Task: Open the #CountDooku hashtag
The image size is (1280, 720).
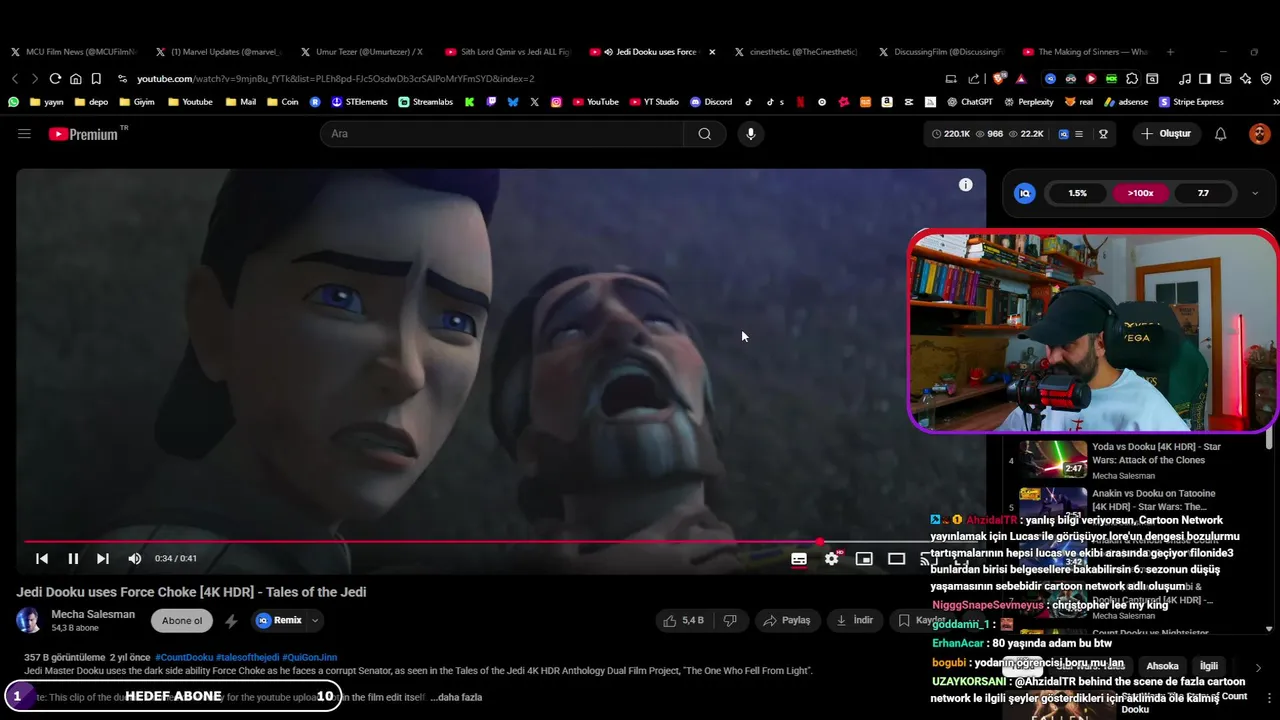Action: pyautogui.click(x=184, y=657)
